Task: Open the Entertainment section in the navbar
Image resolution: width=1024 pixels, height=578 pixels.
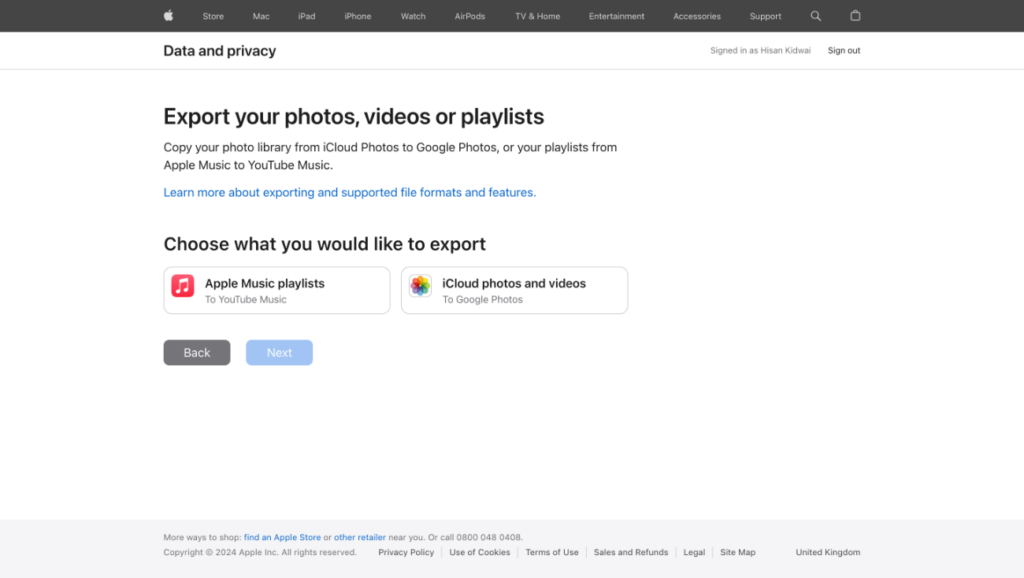Action: 616,16
